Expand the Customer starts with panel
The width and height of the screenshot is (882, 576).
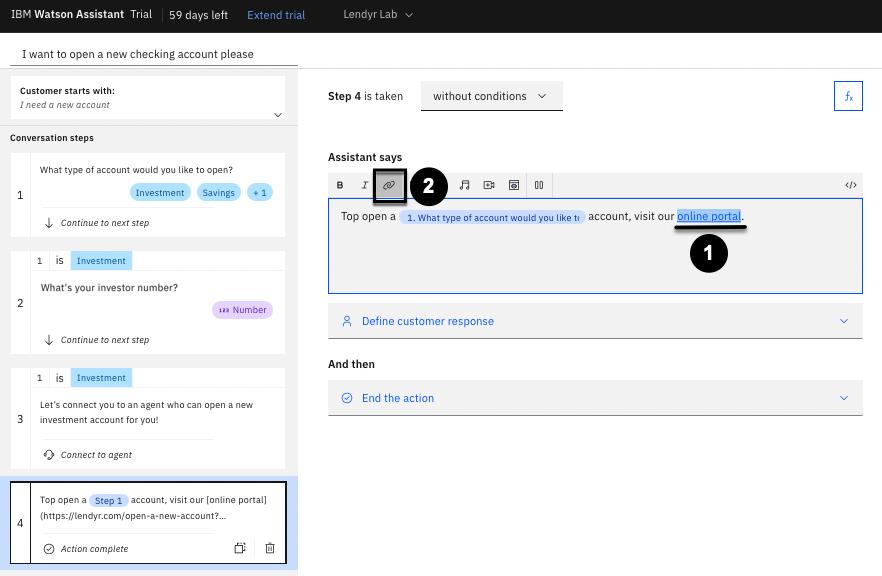(277, 115)
